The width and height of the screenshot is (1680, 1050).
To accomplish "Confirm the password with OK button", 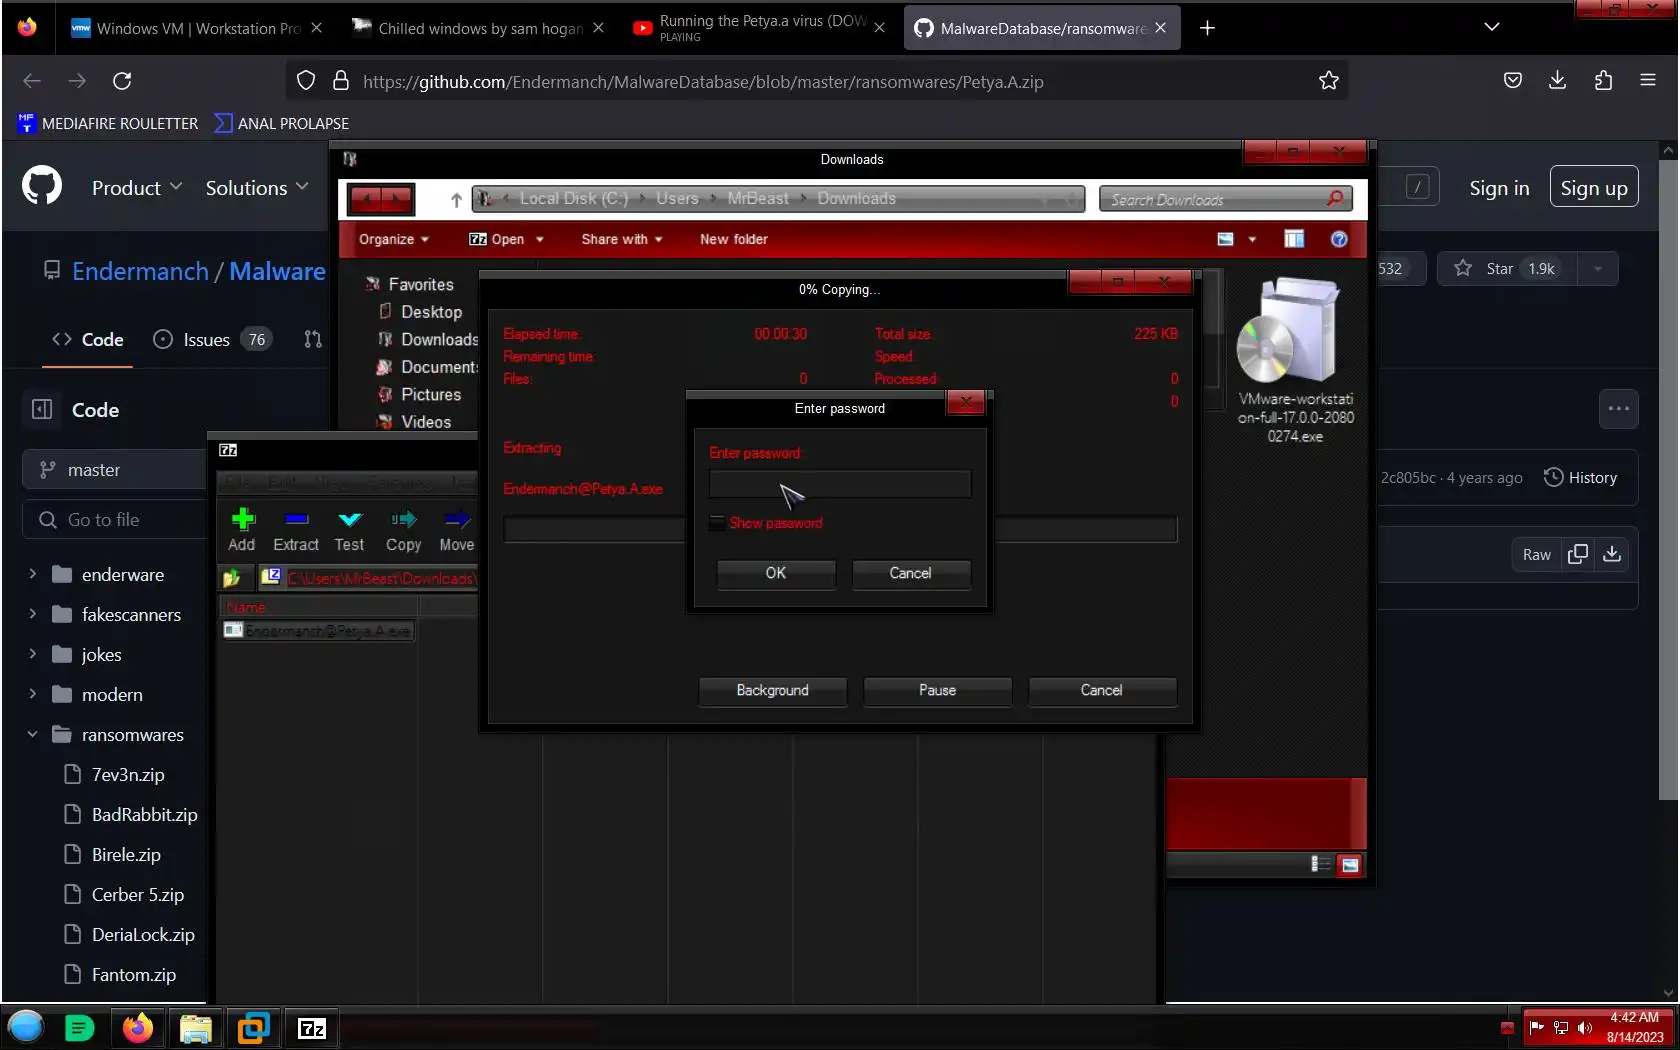I will [x=776, y=573].
